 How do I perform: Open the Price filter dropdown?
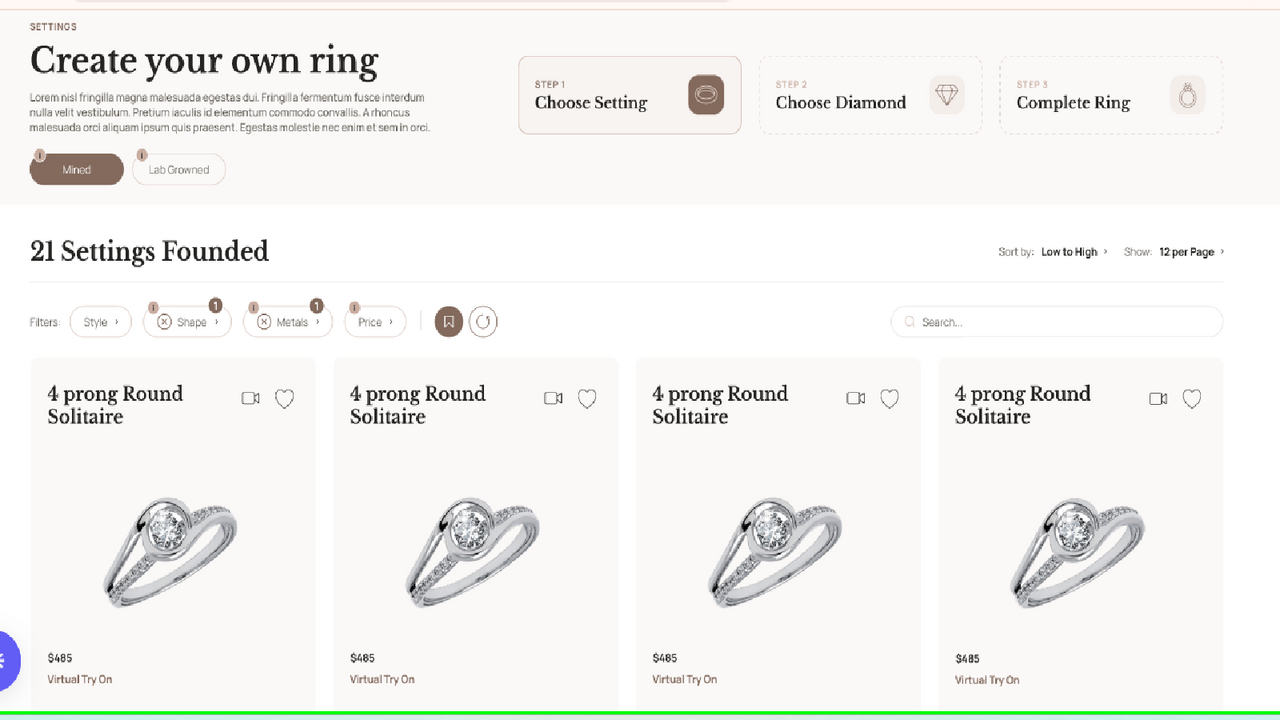point(375,322)
